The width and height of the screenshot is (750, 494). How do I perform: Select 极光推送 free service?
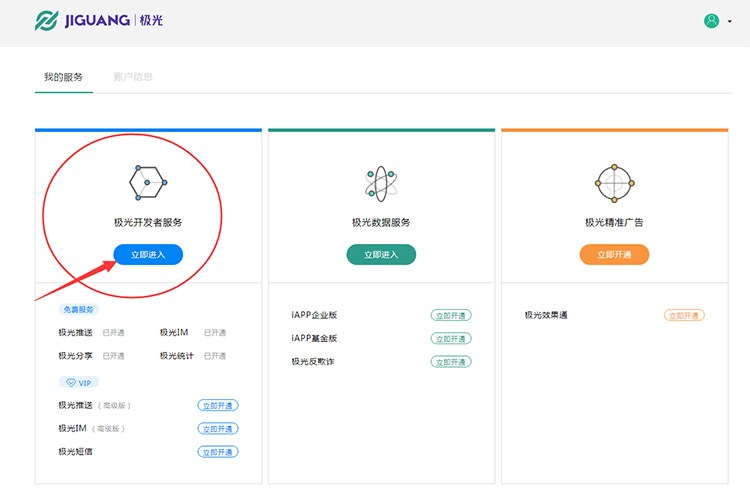pyautogui.click(x=75, y=332)
